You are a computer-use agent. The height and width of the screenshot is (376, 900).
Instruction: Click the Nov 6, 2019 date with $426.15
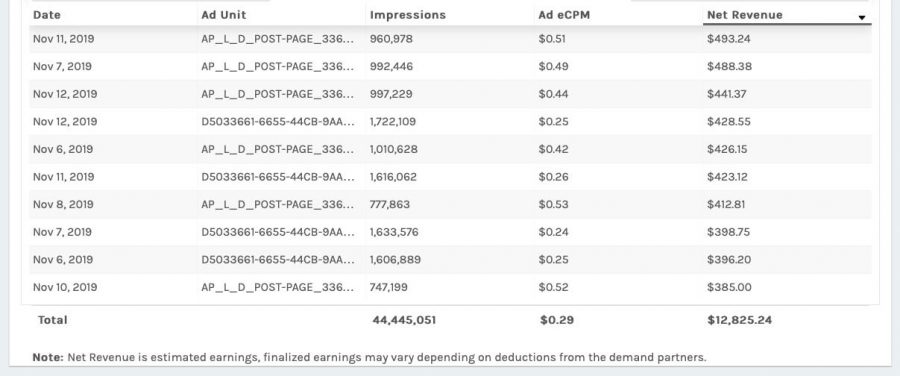point(63,149)
